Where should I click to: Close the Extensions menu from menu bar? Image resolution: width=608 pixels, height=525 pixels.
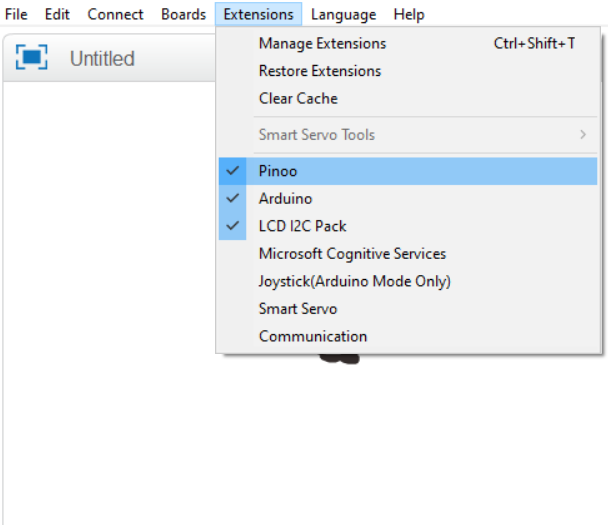(x=259, y=14)
